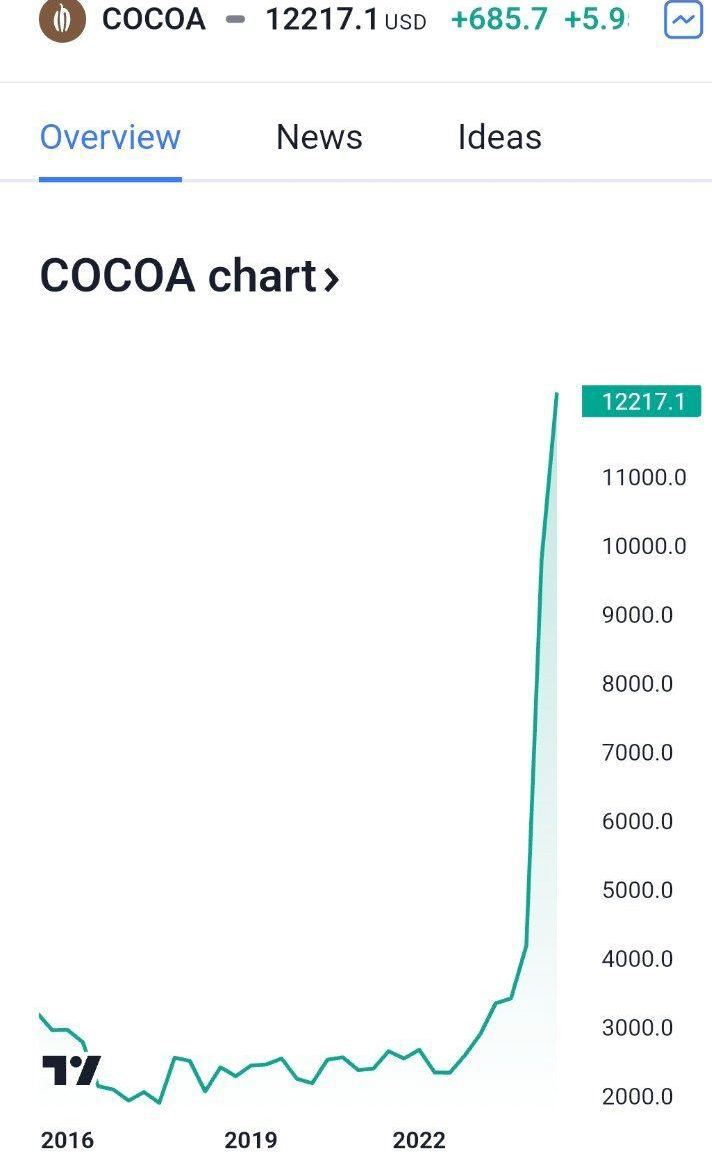This screenshot has width=712, height=1155.
Task: Go to the Ideas tab
Action: tap(499, 137)
